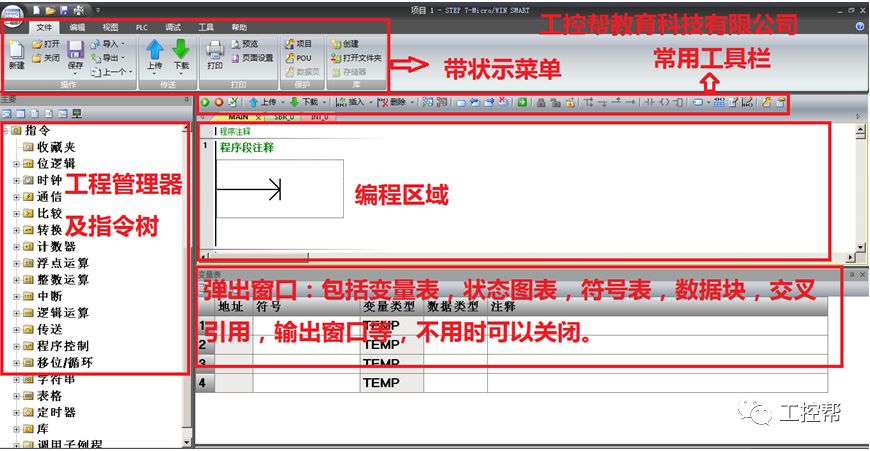Click the toolbar 下载 download icon
The height and width of the screenshot is (451, 870).
[295, 102]
